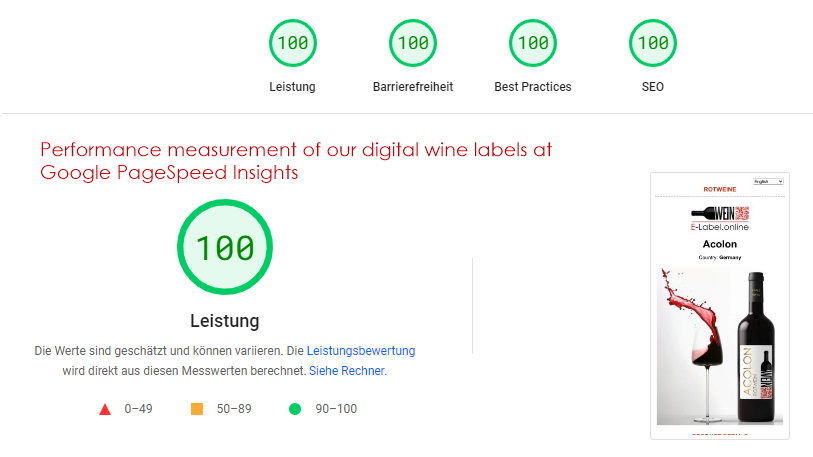Click the ROTWEINE heading in preview
813x457 pixels.
(720, 188)
